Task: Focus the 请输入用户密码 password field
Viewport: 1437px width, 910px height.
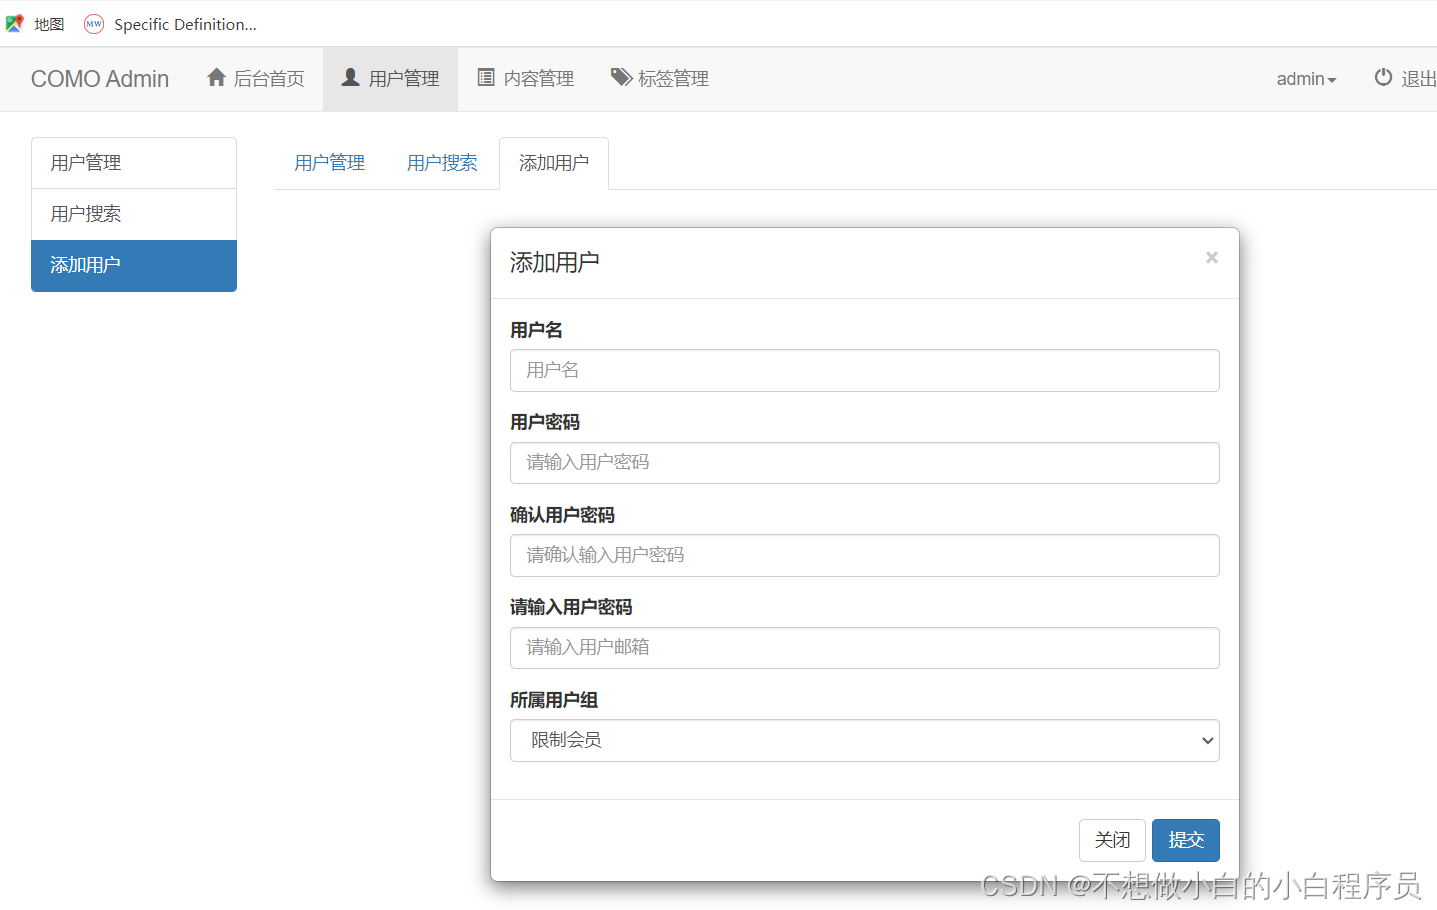Action: [865, 463]
